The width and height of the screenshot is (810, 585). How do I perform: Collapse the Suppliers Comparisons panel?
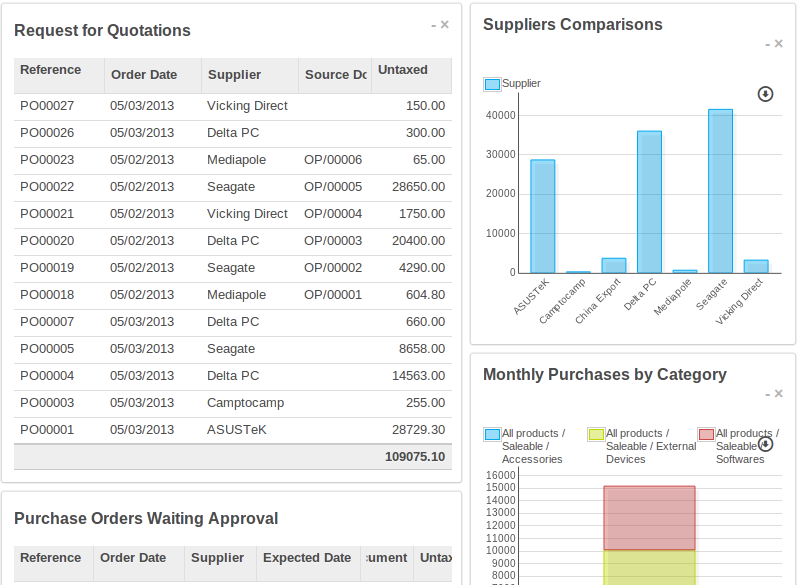767,44
